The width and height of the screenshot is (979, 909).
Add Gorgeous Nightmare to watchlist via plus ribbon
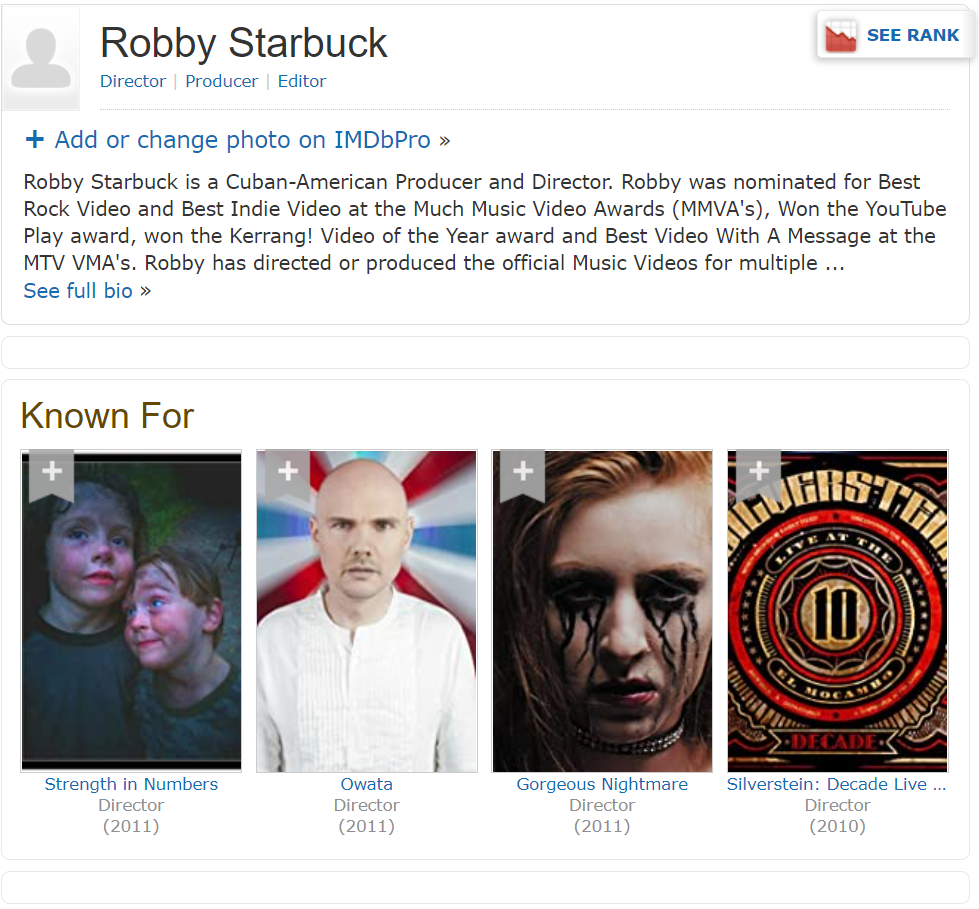(x=523, y=474)
